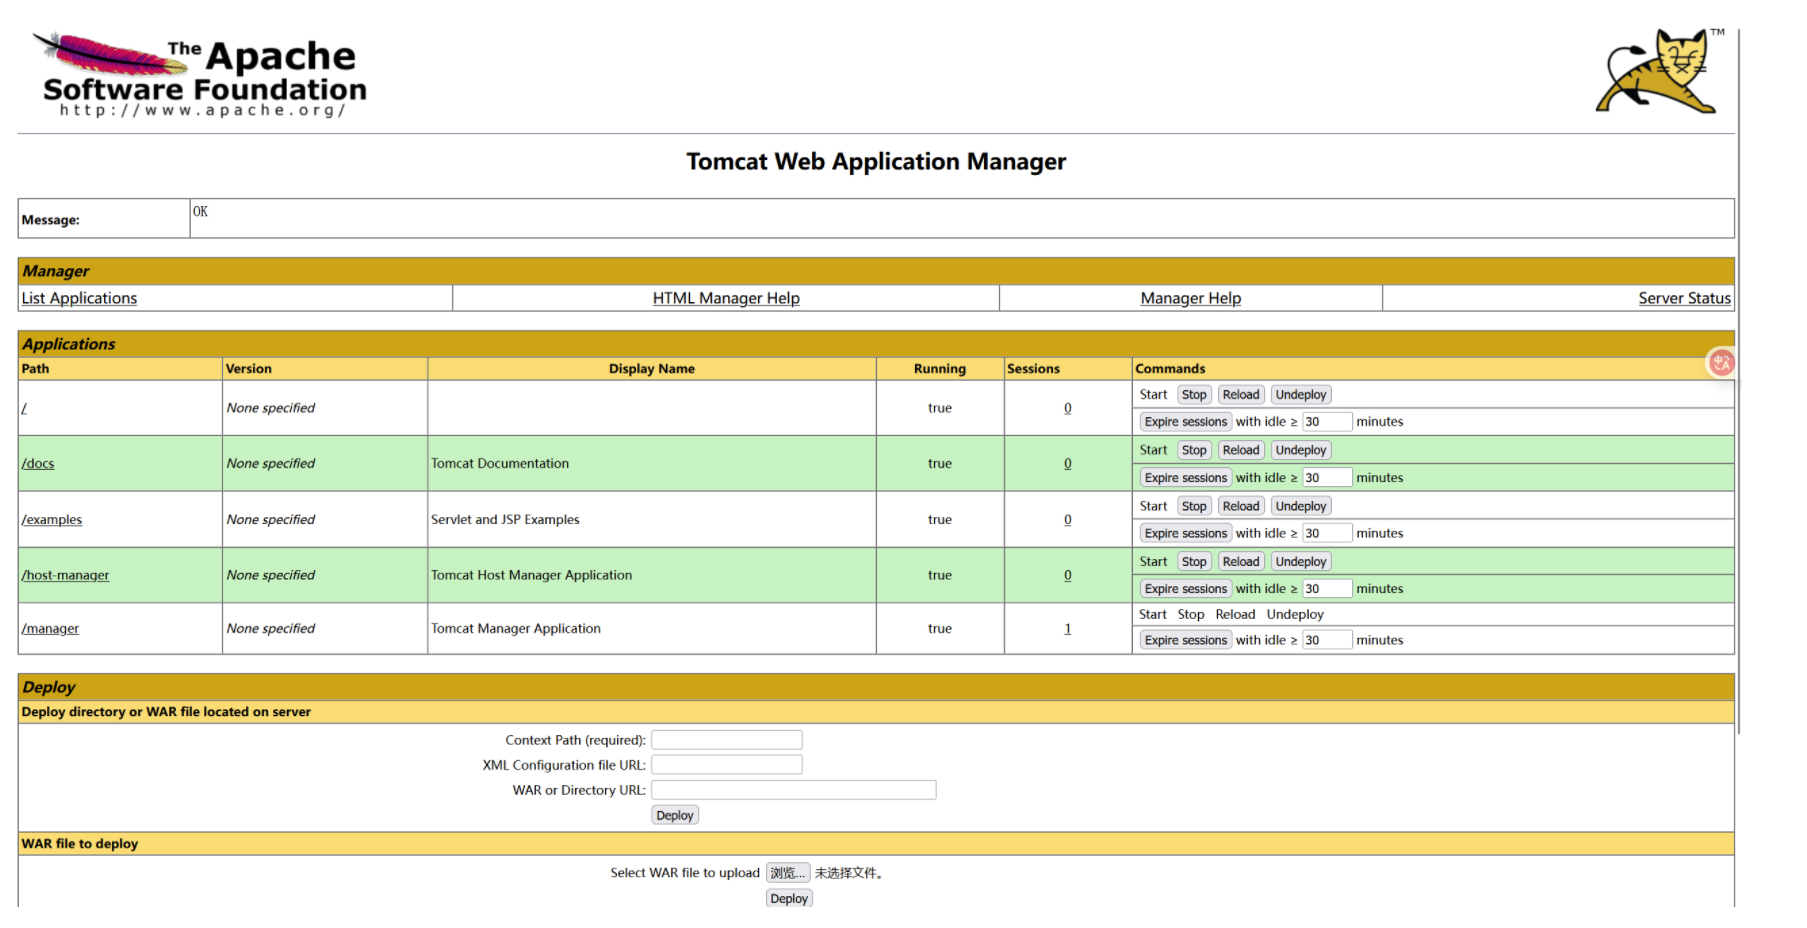Click the Tomcat cat logo
The width and height of the screenshot is (1807, 928).
[1659, 71]
